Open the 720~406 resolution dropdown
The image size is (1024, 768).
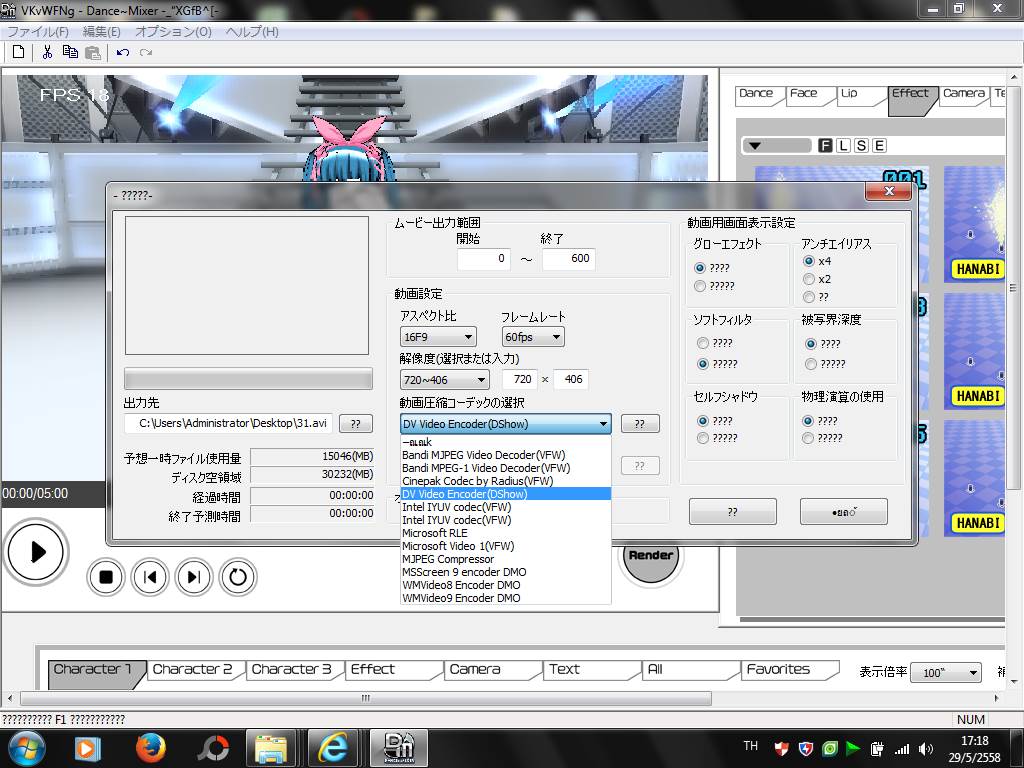click(444, 379)
